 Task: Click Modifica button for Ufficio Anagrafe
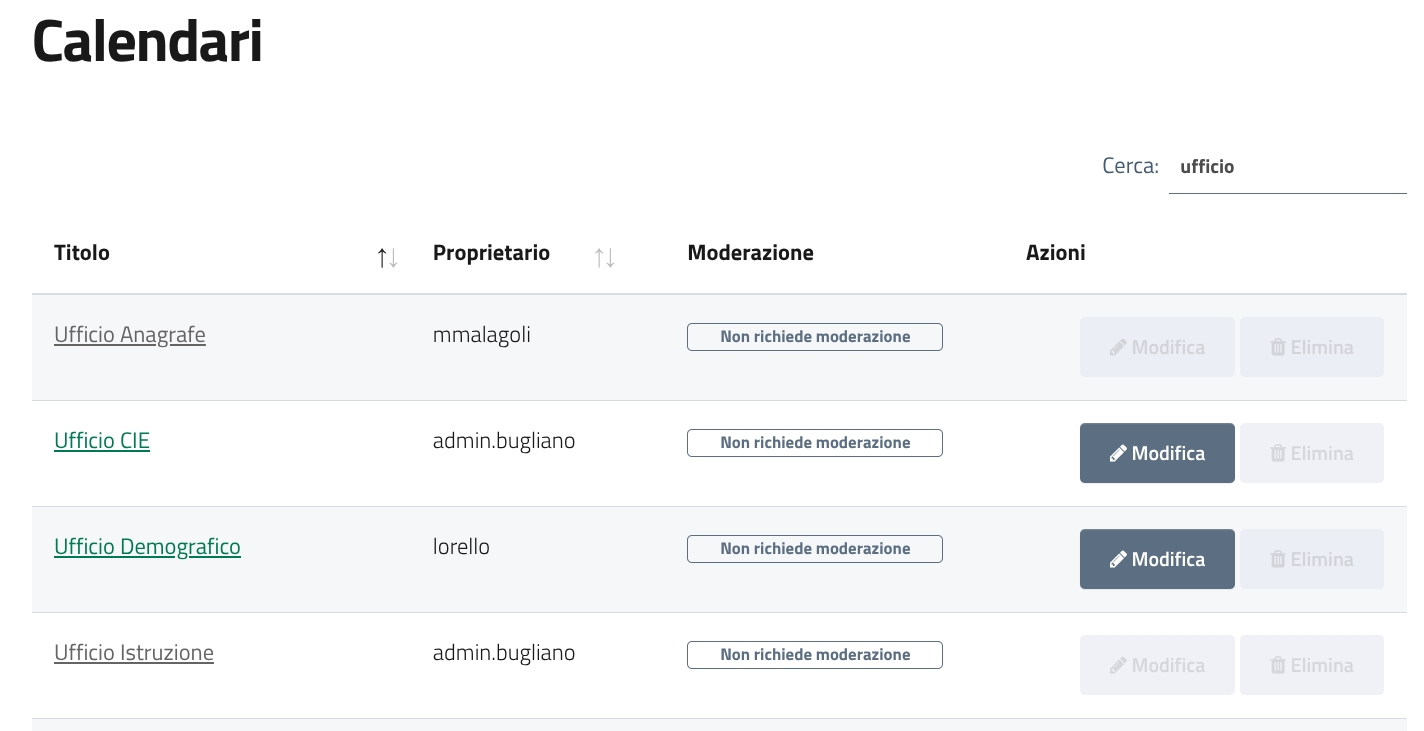(1157, 347)
